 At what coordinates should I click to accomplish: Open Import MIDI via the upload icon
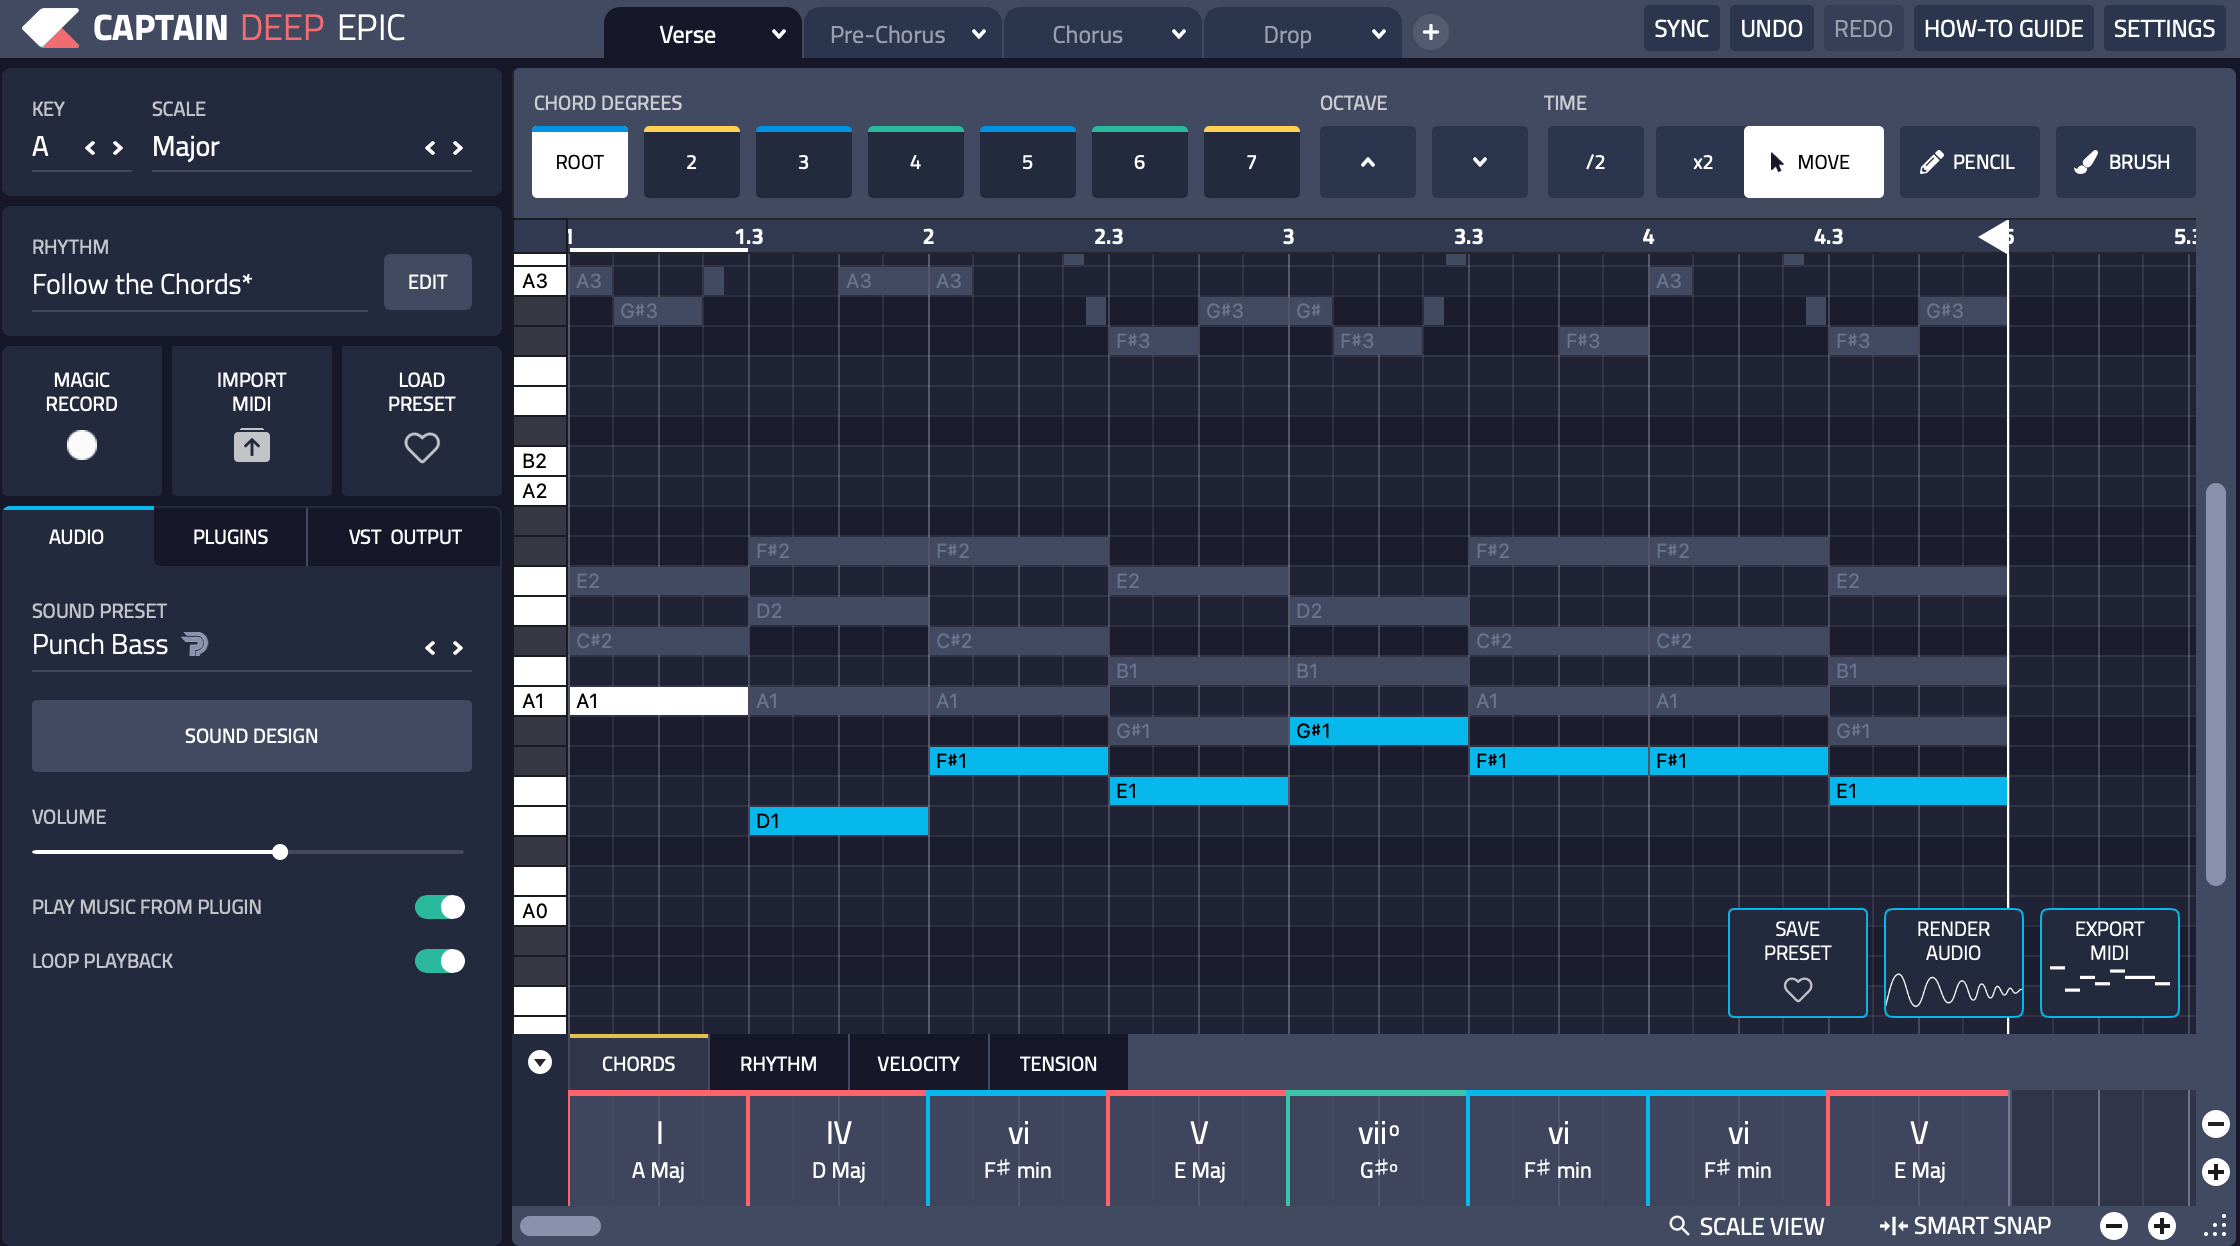point(251,445)
